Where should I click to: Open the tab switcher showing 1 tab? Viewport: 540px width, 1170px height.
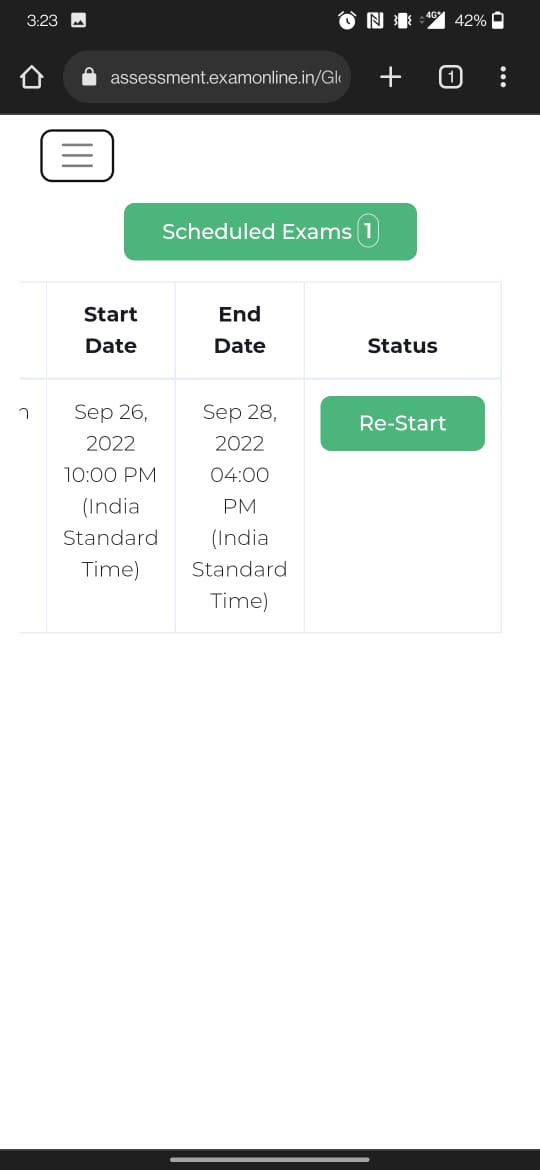pyautogui.click(x=450, y=77)
